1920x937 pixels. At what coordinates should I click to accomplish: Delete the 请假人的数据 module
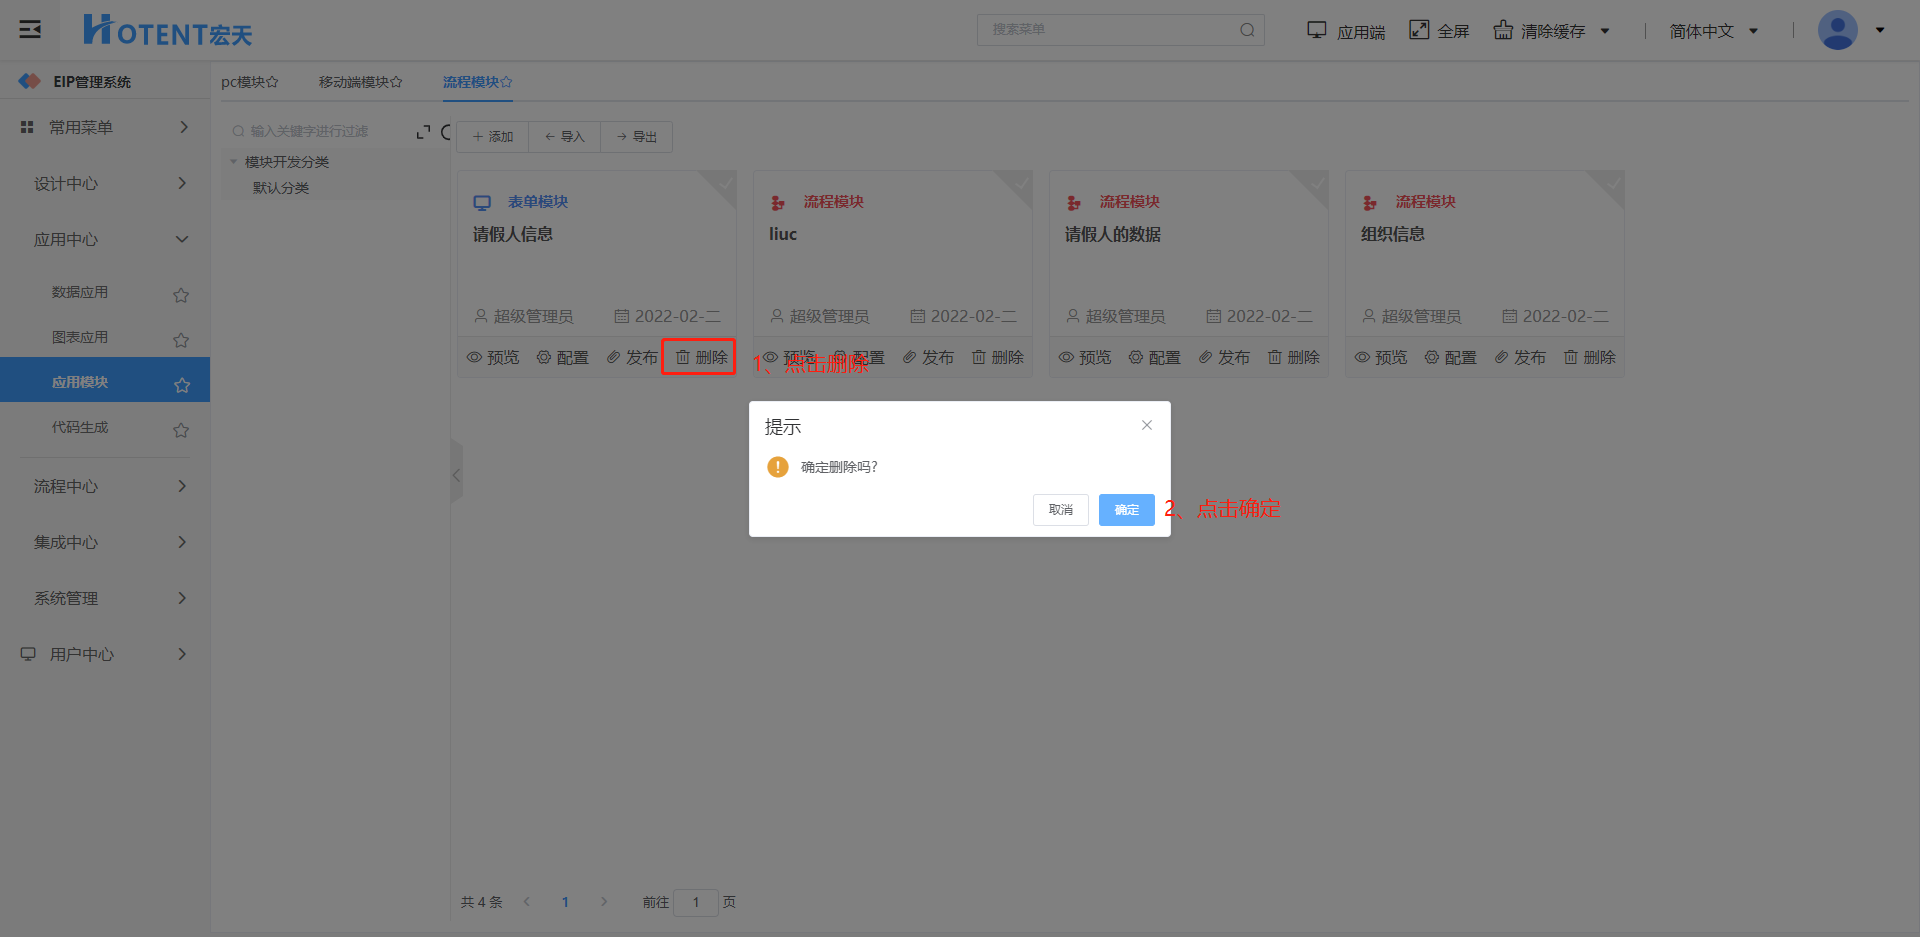coord(1293,357)
